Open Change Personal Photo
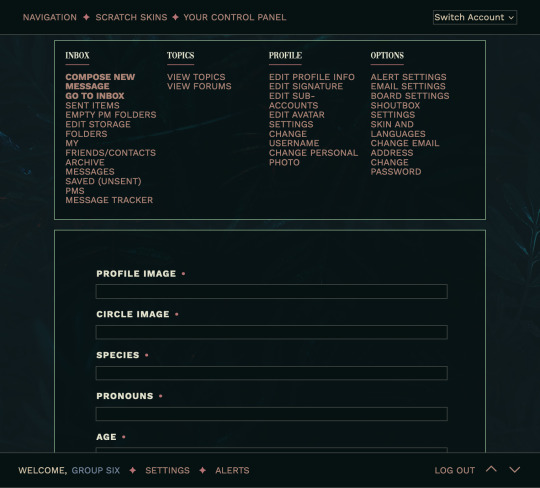 313,157
